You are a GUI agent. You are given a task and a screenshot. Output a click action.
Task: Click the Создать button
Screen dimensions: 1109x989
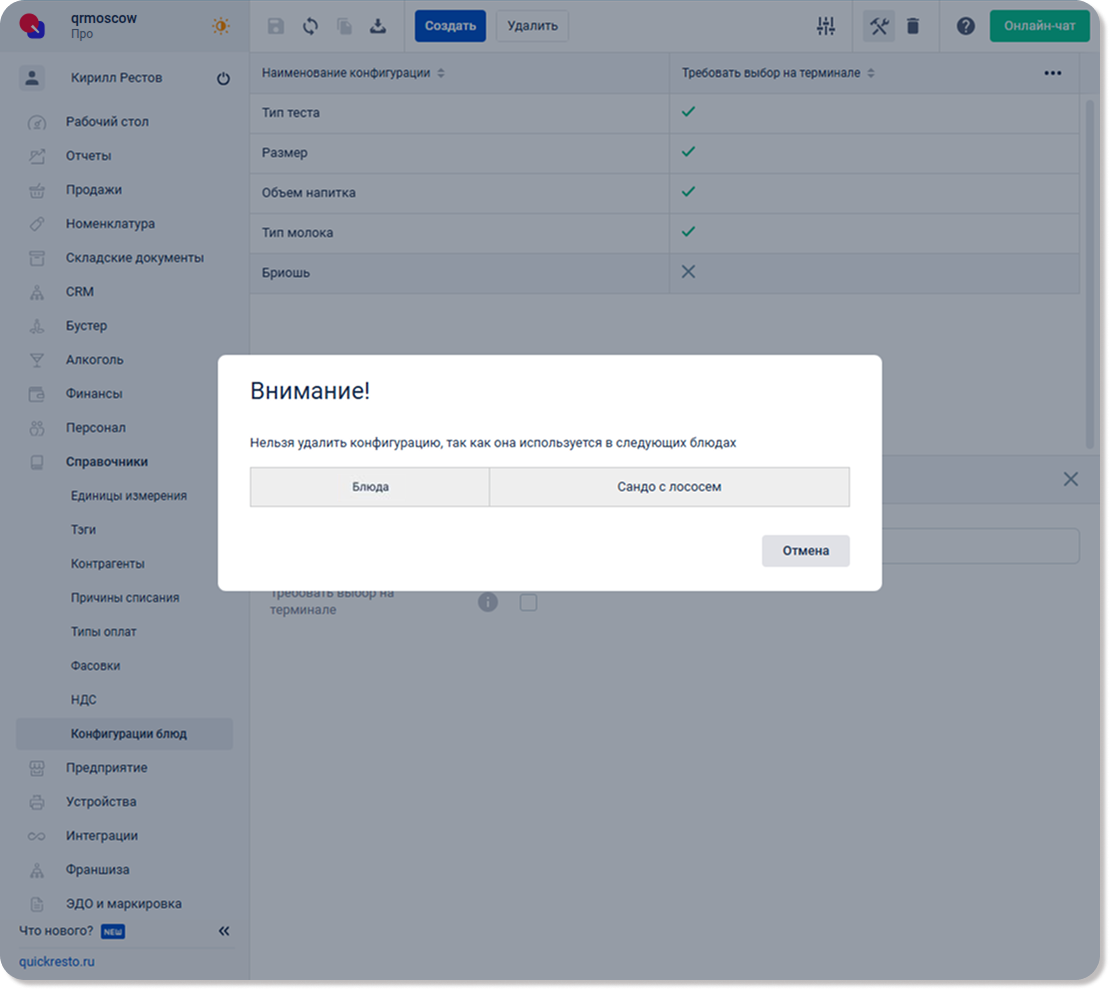tap(451, 26)
